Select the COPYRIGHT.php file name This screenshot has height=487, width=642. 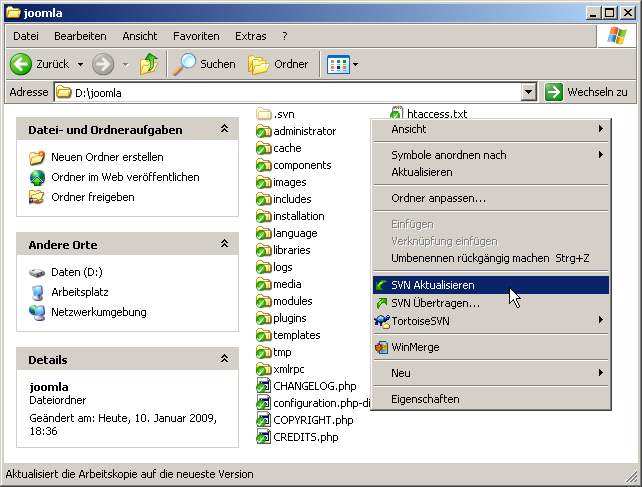click(313, 420)
